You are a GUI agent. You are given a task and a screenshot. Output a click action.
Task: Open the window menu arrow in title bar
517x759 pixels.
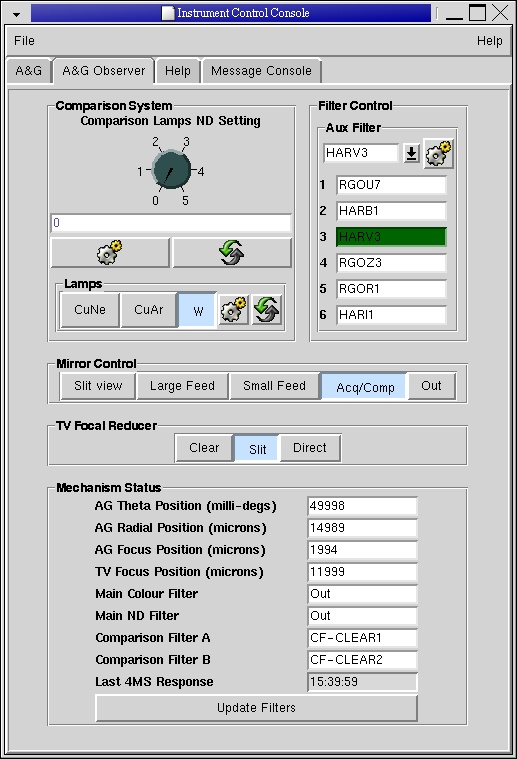[x=16, y=14]
